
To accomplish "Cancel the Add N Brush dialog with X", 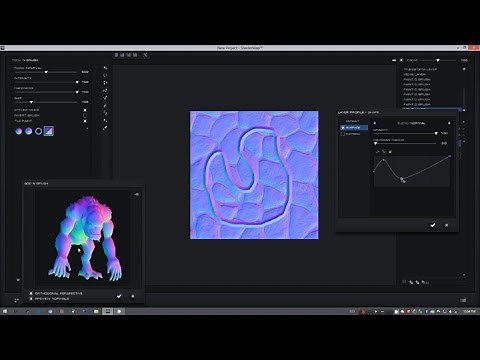I will coord(132,296).
